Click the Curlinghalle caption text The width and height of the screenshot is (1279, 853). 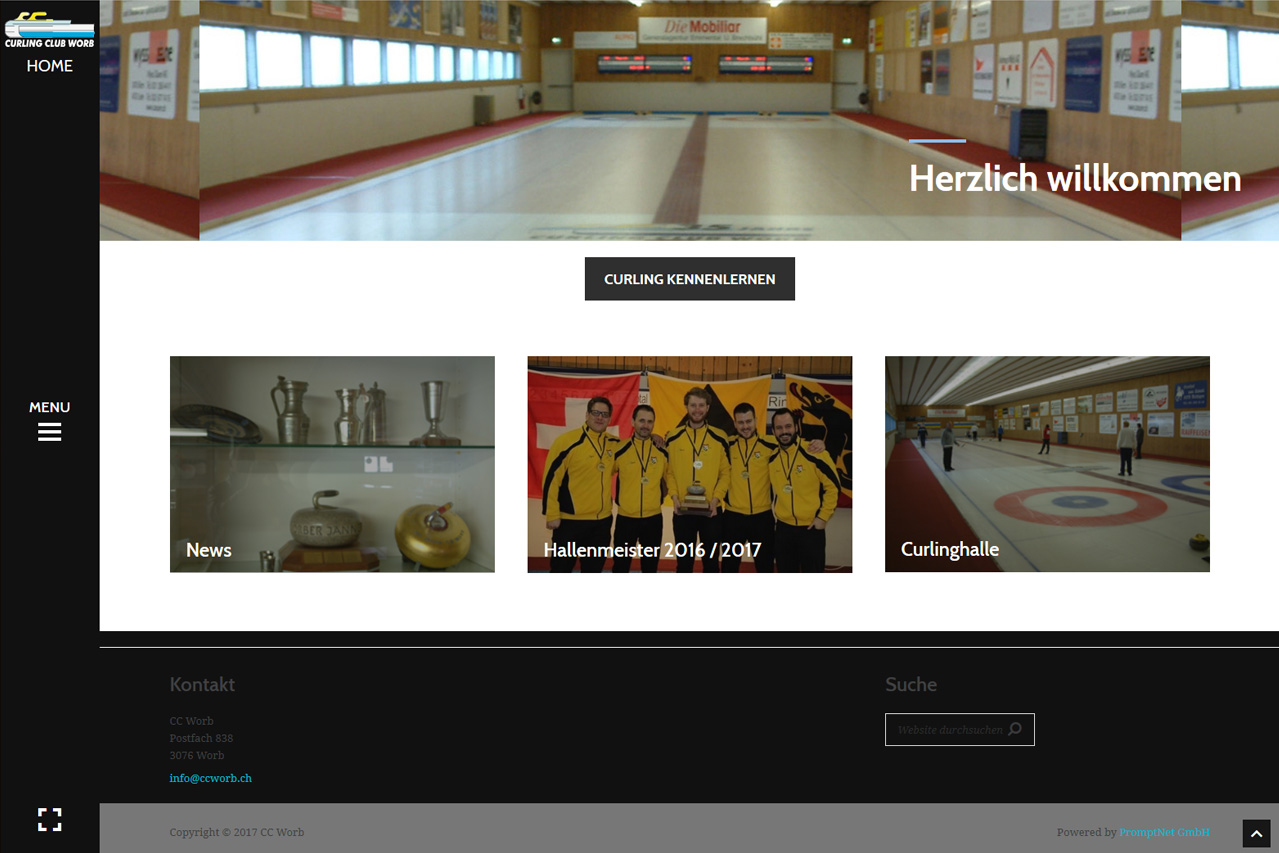pyautogui.click(x=949, y=549)
